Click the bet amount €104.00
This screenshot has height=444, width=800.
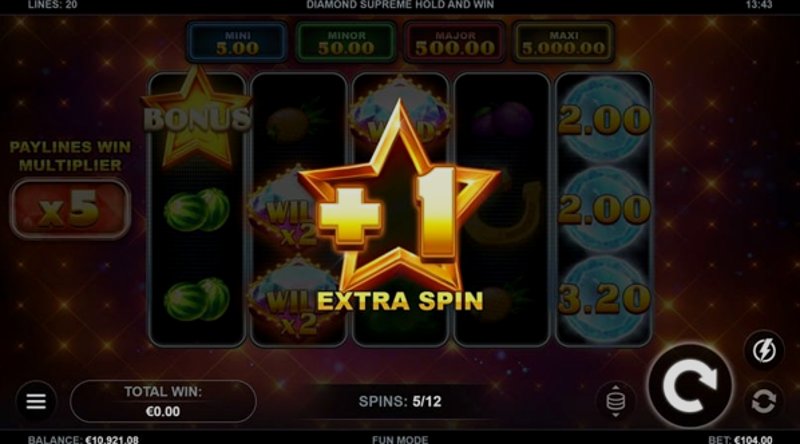[753, 439]
